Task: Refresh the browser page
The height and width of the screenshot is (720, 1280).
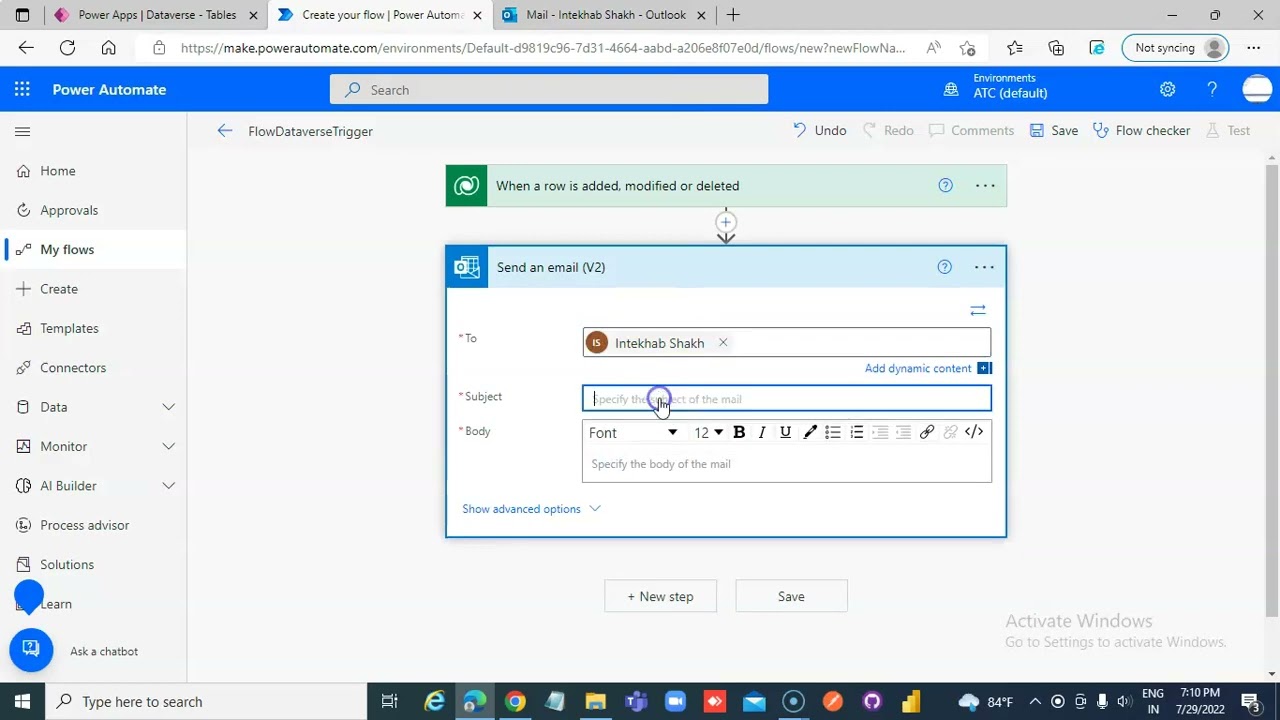Action: pyautogui.click(x=67, y=48)
